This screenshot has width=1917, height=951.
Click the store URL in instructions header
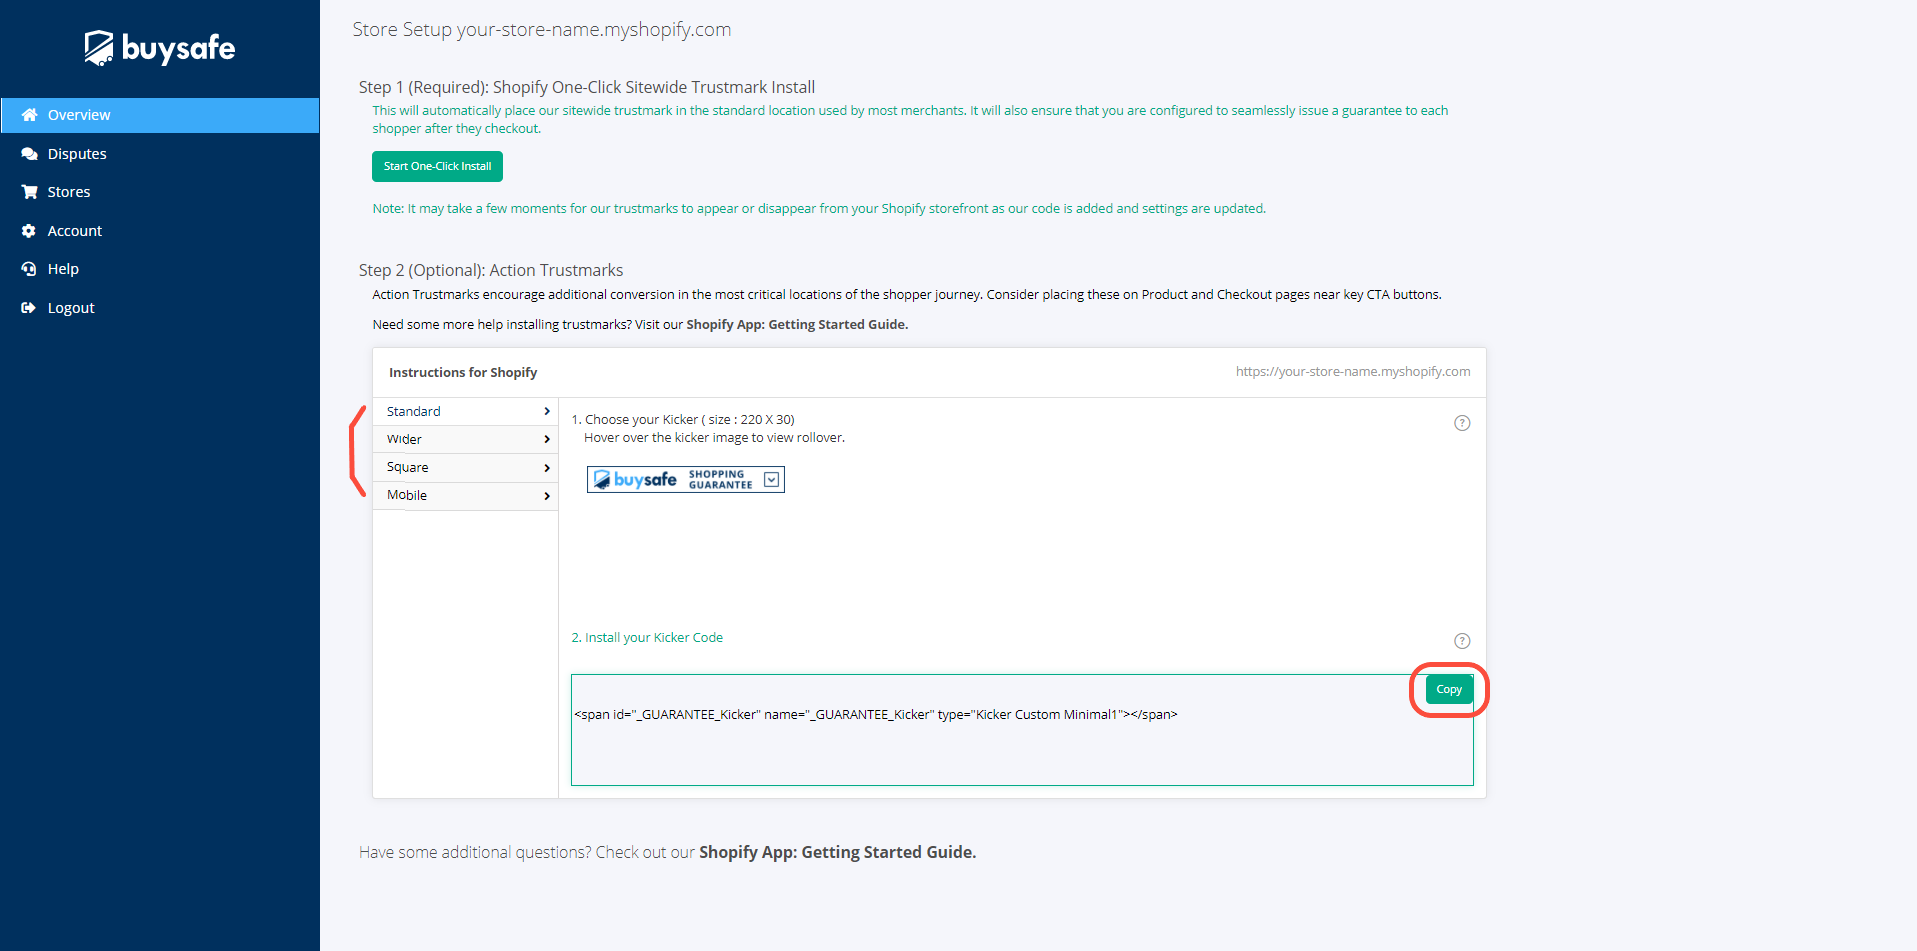[1353, 372]
